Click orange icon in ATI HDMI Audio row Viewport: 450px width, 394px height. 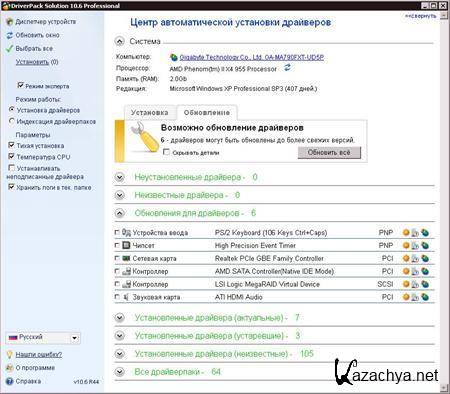[406, 297]
